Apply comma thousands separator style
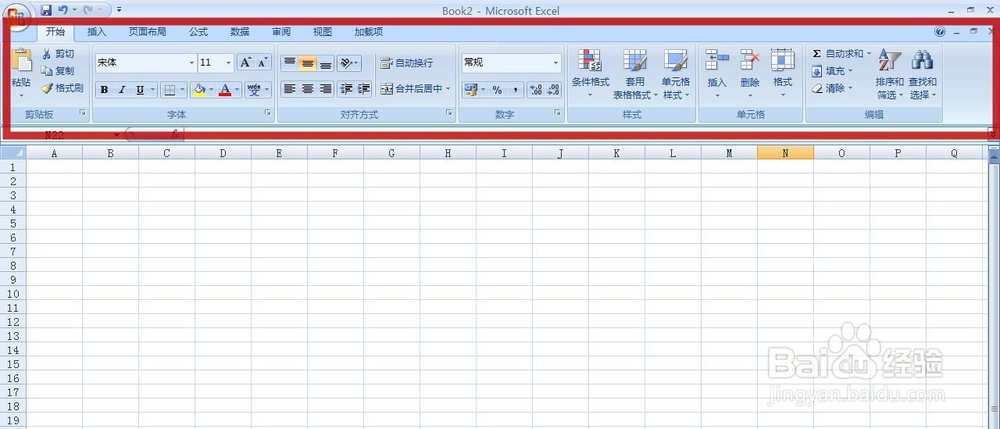1000x429 pixels. (x=515, y=90)
